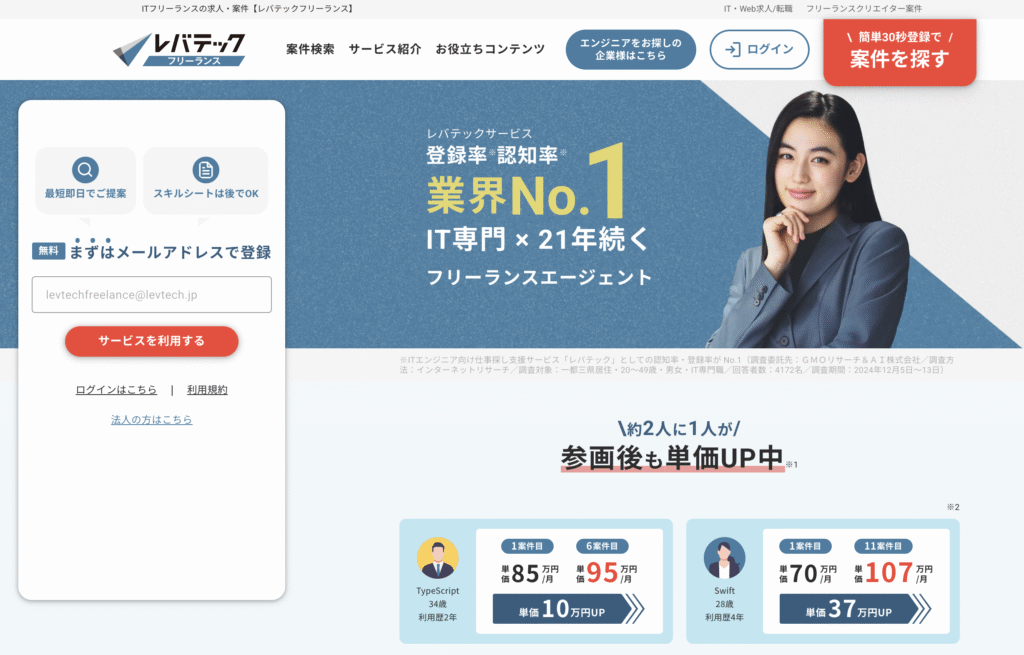The height and width of the screenshot is (655, 1024).
Task: Click the arrow chevrons on 単価10万円UP banner
Action: [633, 609]
